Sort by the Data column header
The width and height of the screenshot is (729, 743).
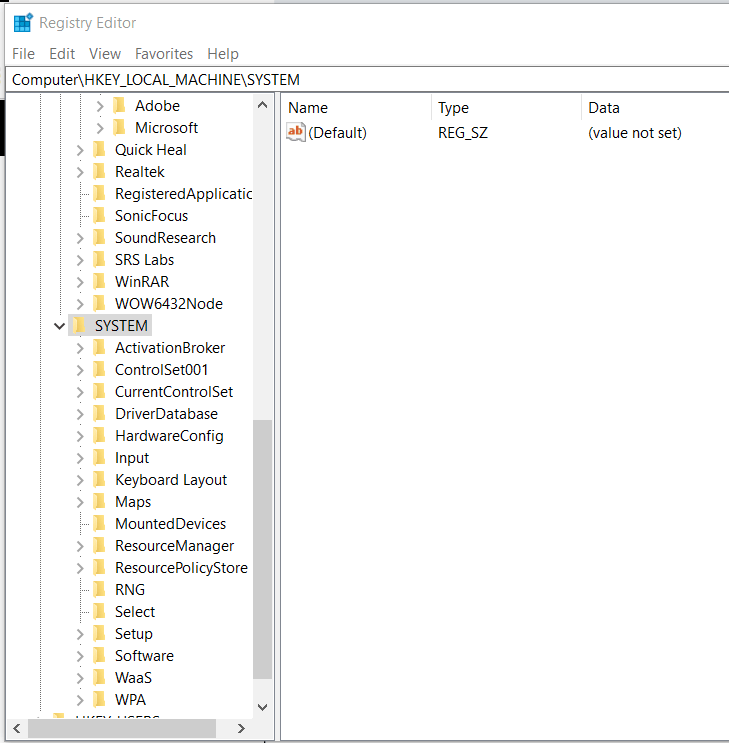(656, 108)
